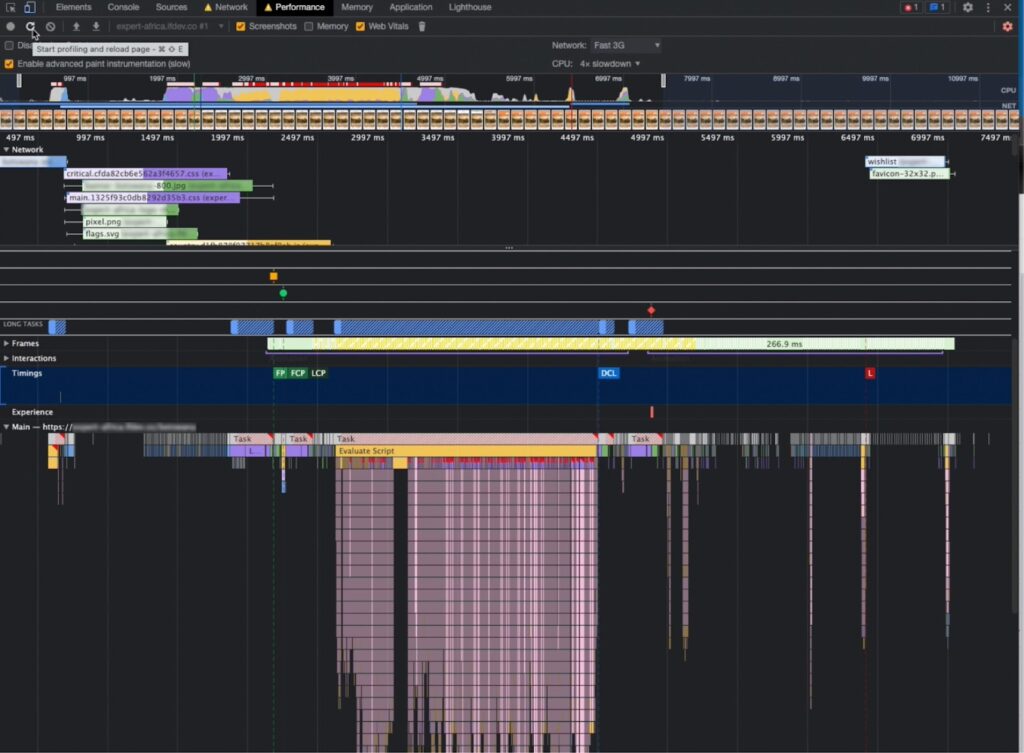
Task: Click the DCL timing marker
Action: click(609, 374)
